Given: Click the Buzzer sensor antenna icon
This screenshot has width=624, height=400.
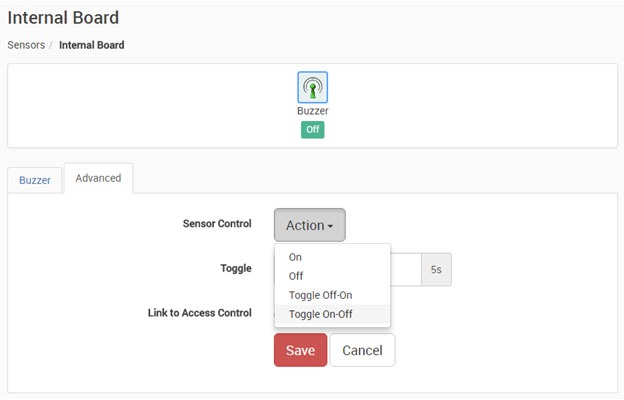Looking at the screenshot, I should pyautogui.click(x=312, y=87).
